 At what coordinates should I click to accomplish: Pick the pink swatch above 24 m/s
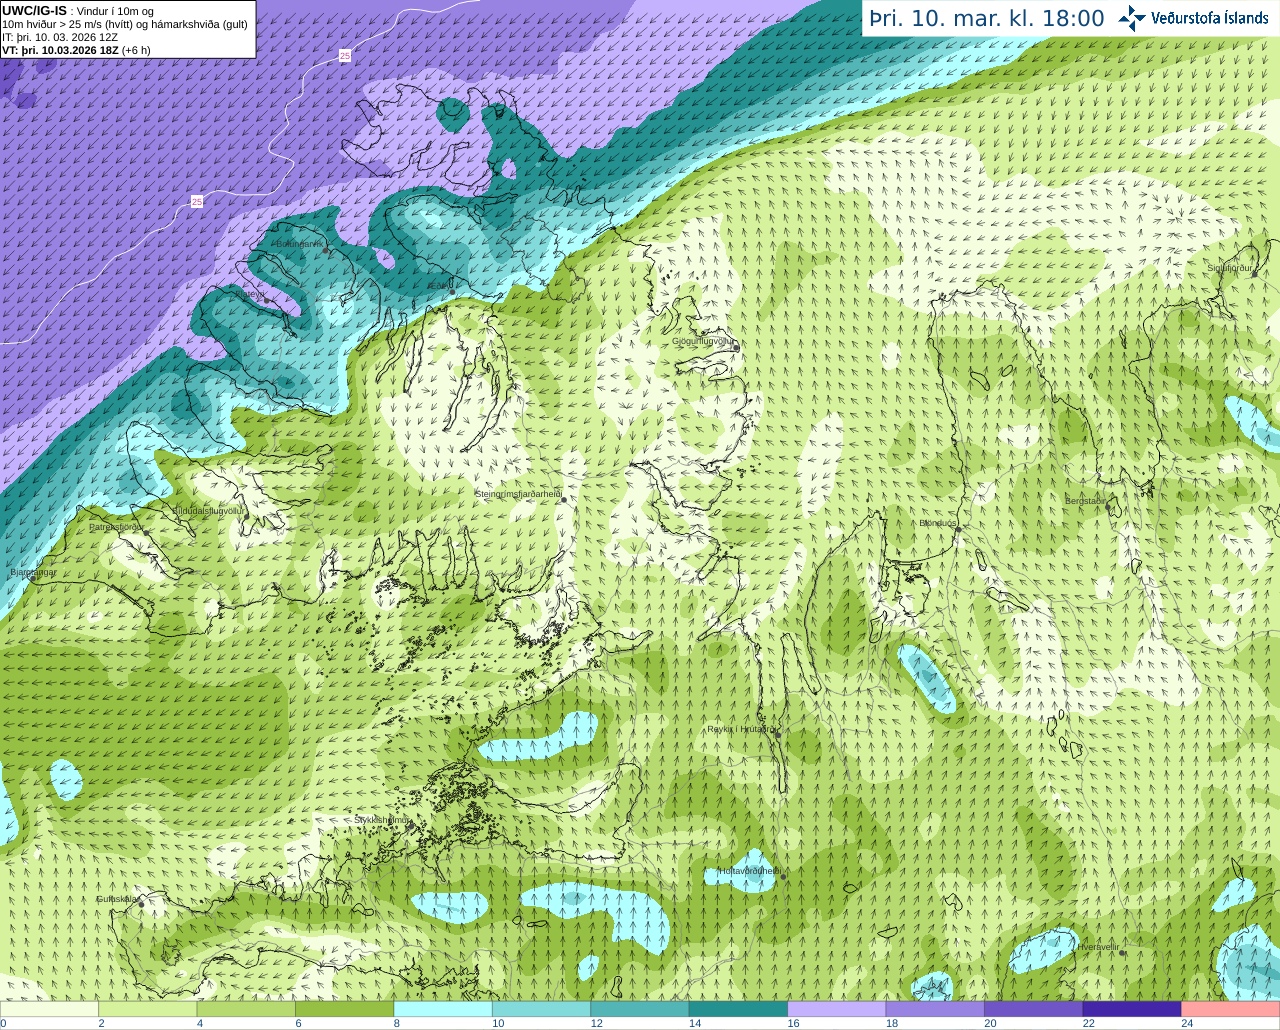(x=1231, y=1009)
